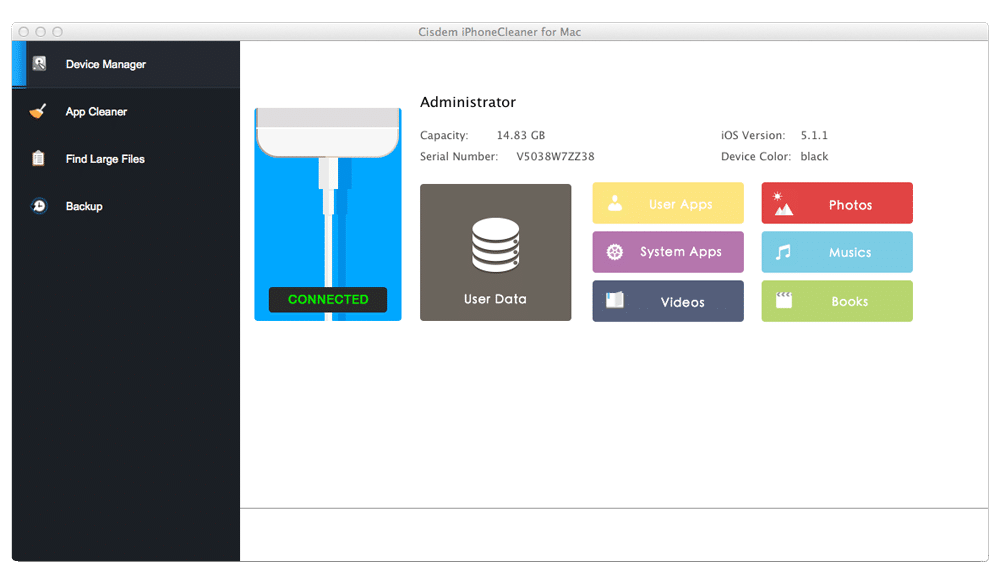The width and height of the screenshot is (1000, 583).
Task: Select the iOS Version value 5.1.1
Action: coord(814,135)
